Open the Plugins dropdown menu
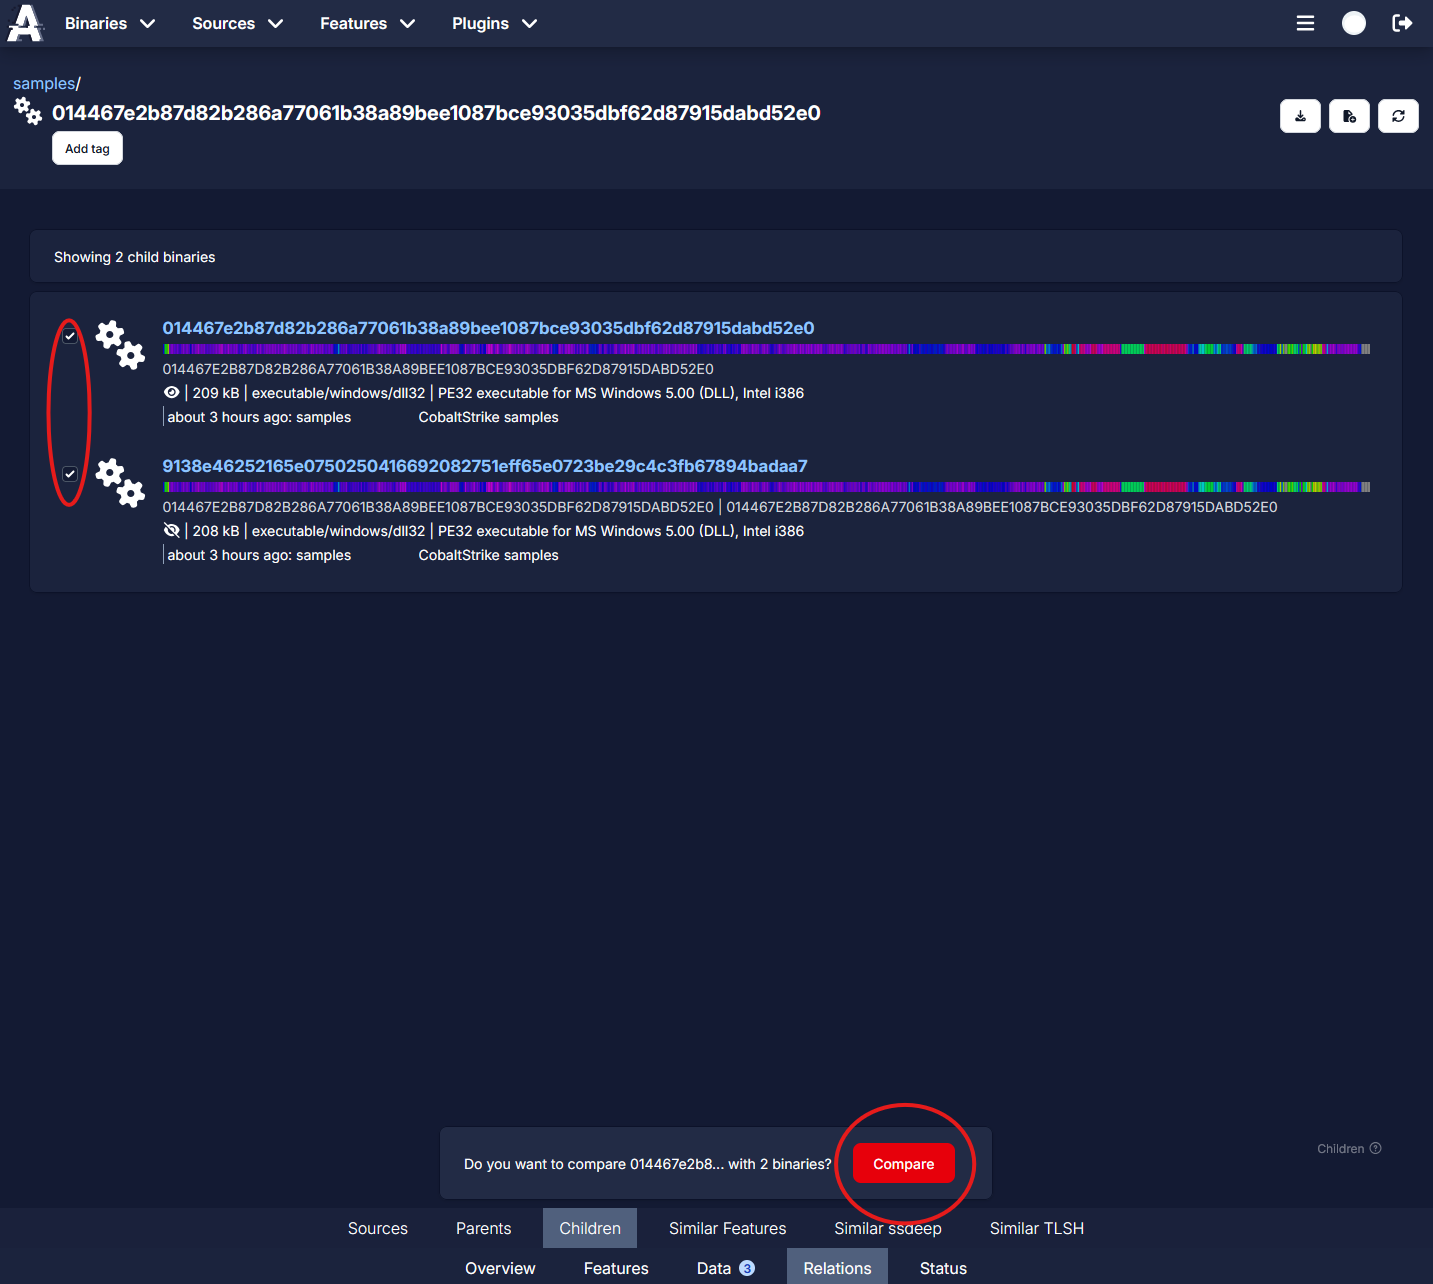This screenshot has height=1284, width=1433. click(x=493, y=23)
